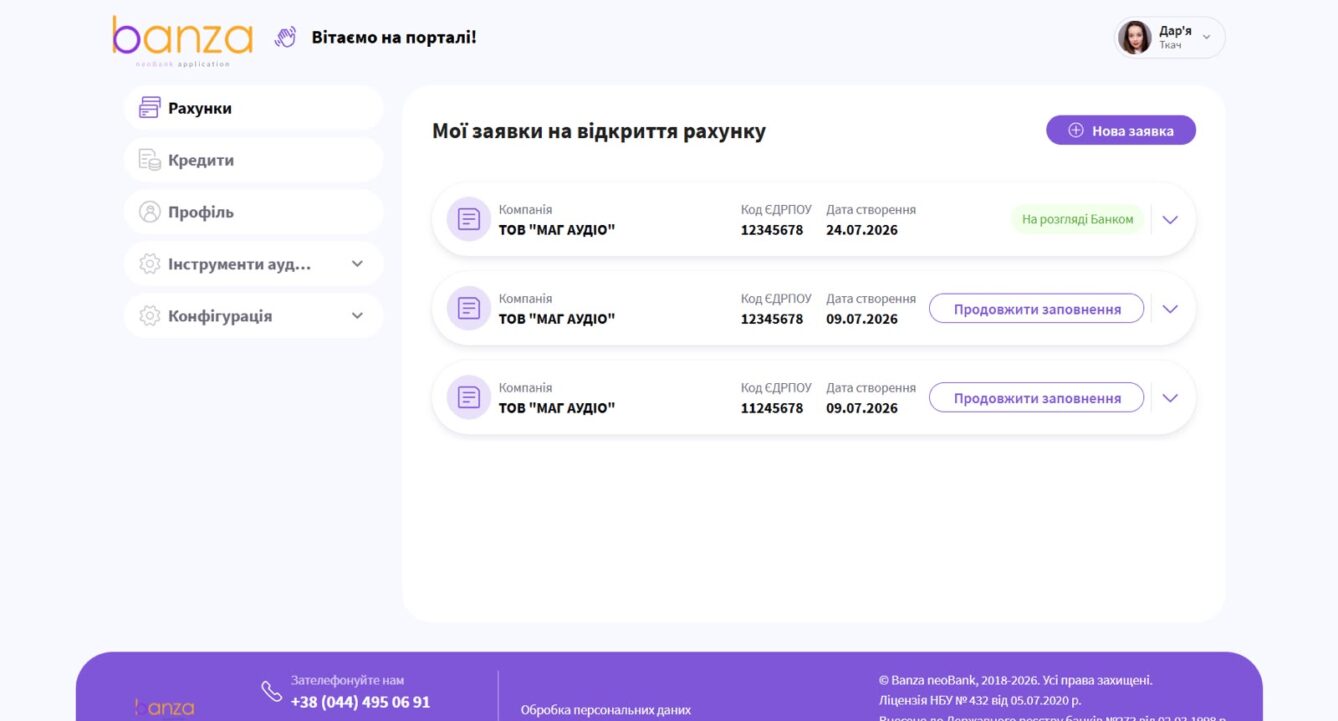
Task: Expand the 12345678 application dated 09.07.2026
Action: pyautogui.click(x=1170, y=308)
